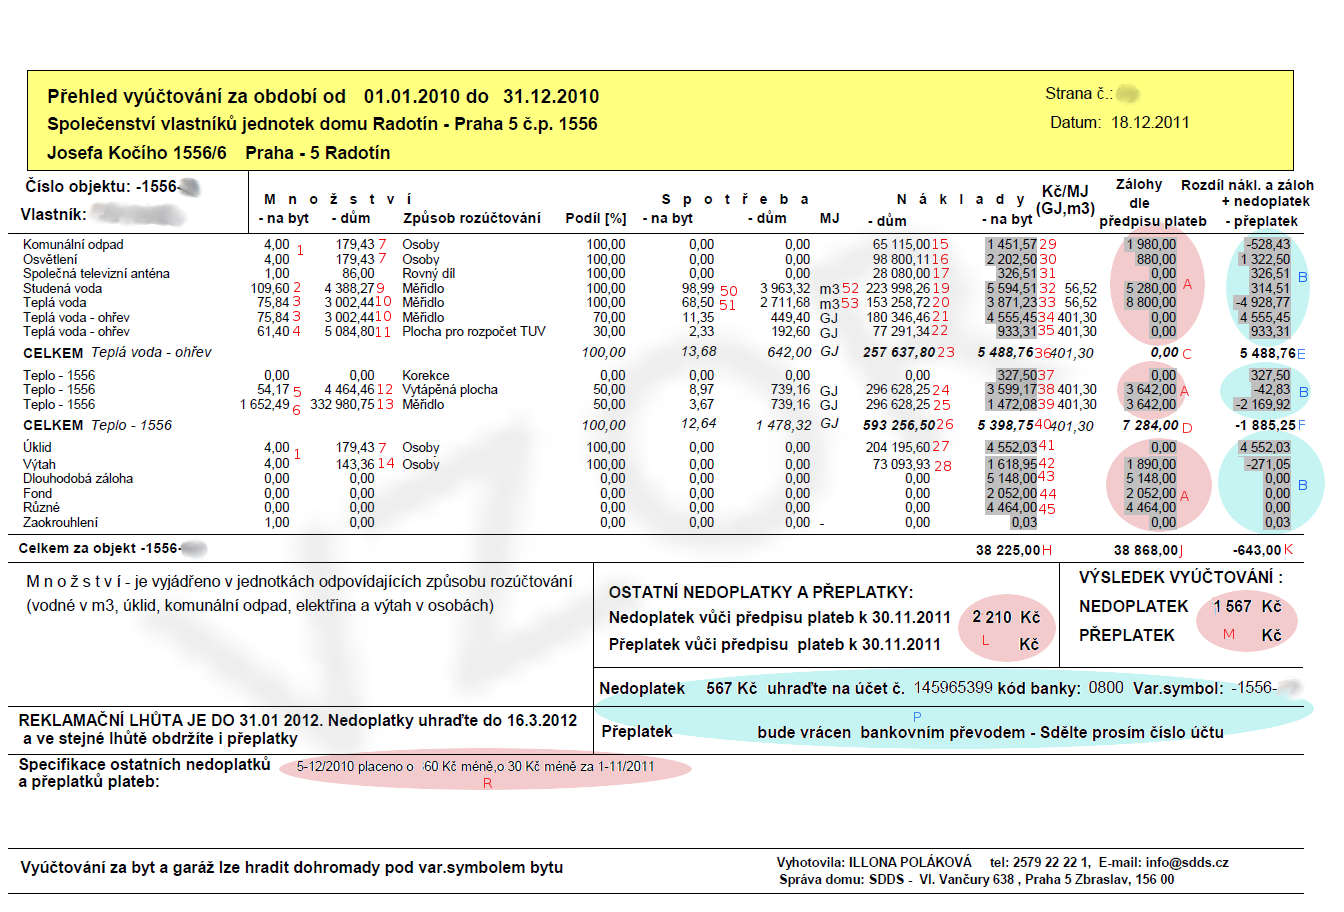Select the total advances value 38 868,00
1344x912 pixels.
[1145, 550]
